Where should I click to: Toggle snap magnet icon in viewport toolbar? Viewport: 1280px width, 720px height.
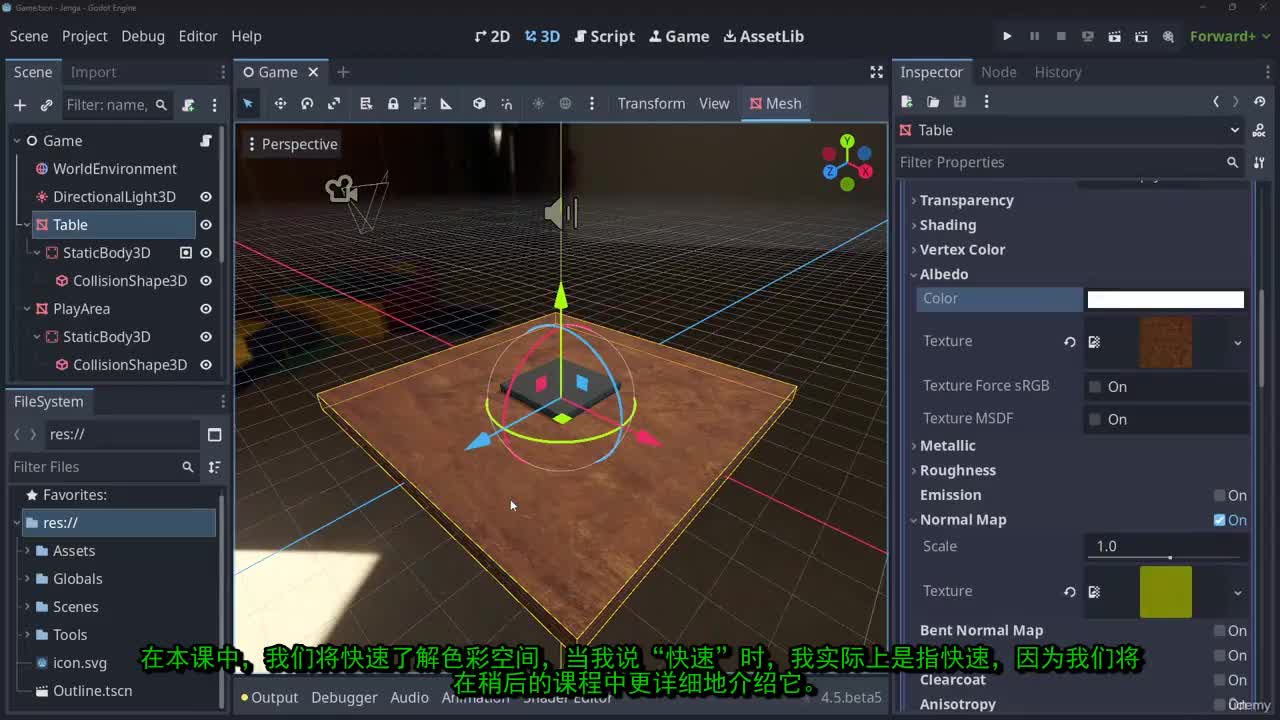[x=506, y=104]
